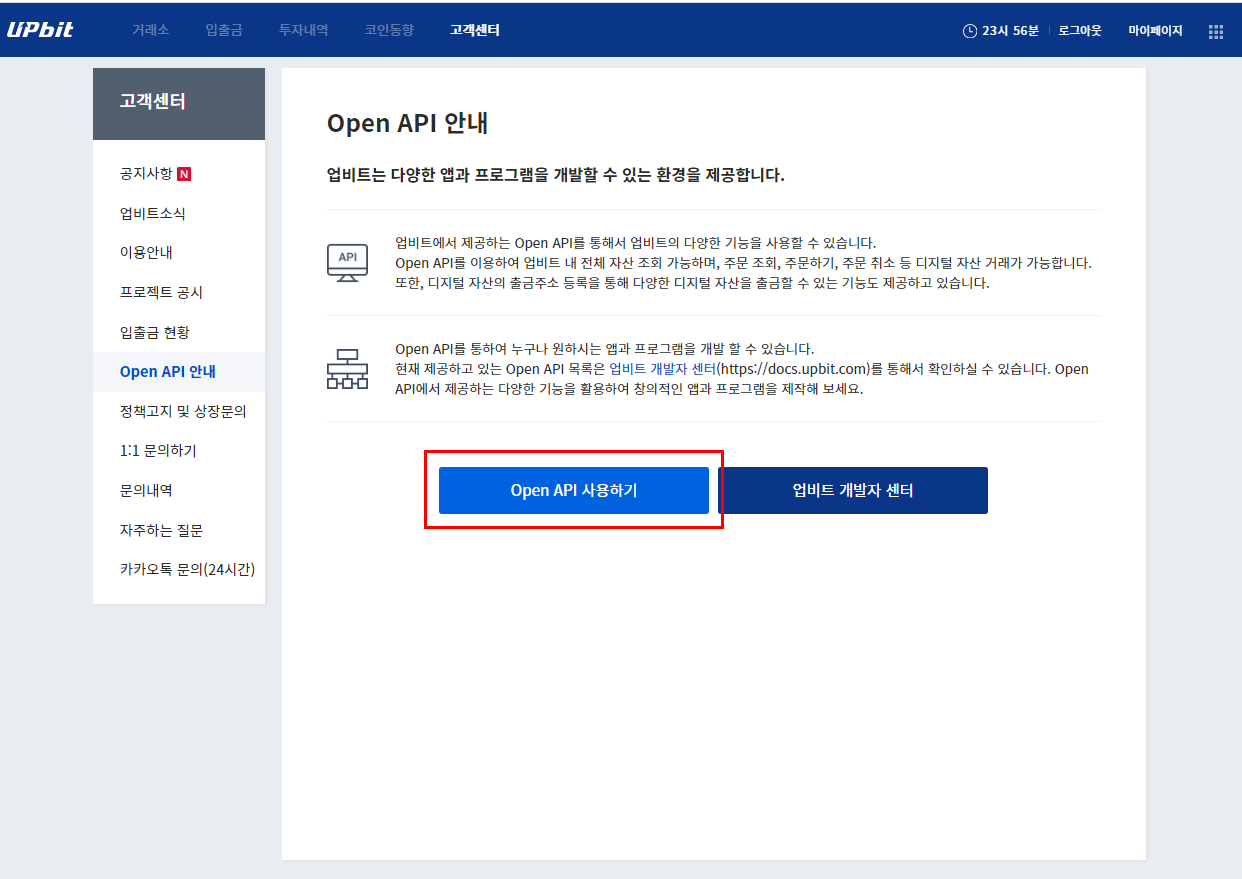Select Open API 안내 in the sidebar

click(x=168, y=372)
